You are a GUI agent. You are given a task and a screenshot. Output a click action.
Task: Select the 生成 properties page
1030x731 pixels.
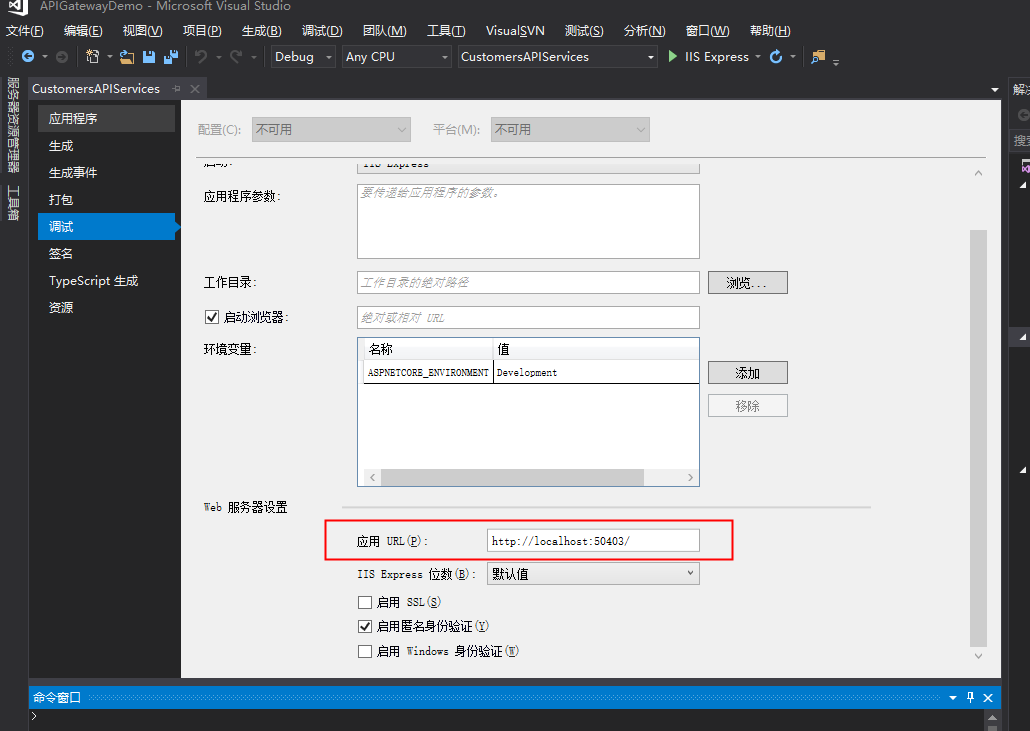pyautogui.click(x=106, y=146)
